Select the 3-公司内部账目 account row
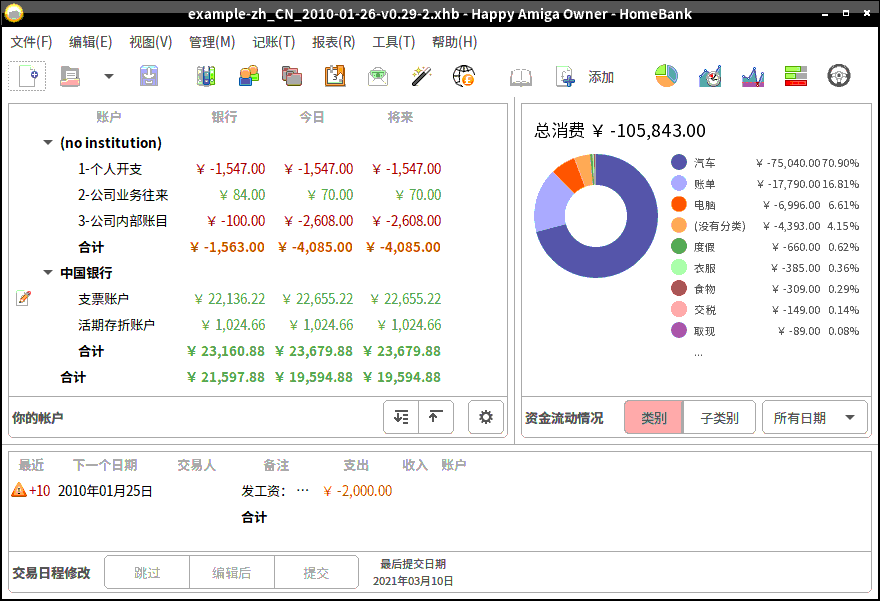The image size is (880, 601). click(258, 221)
